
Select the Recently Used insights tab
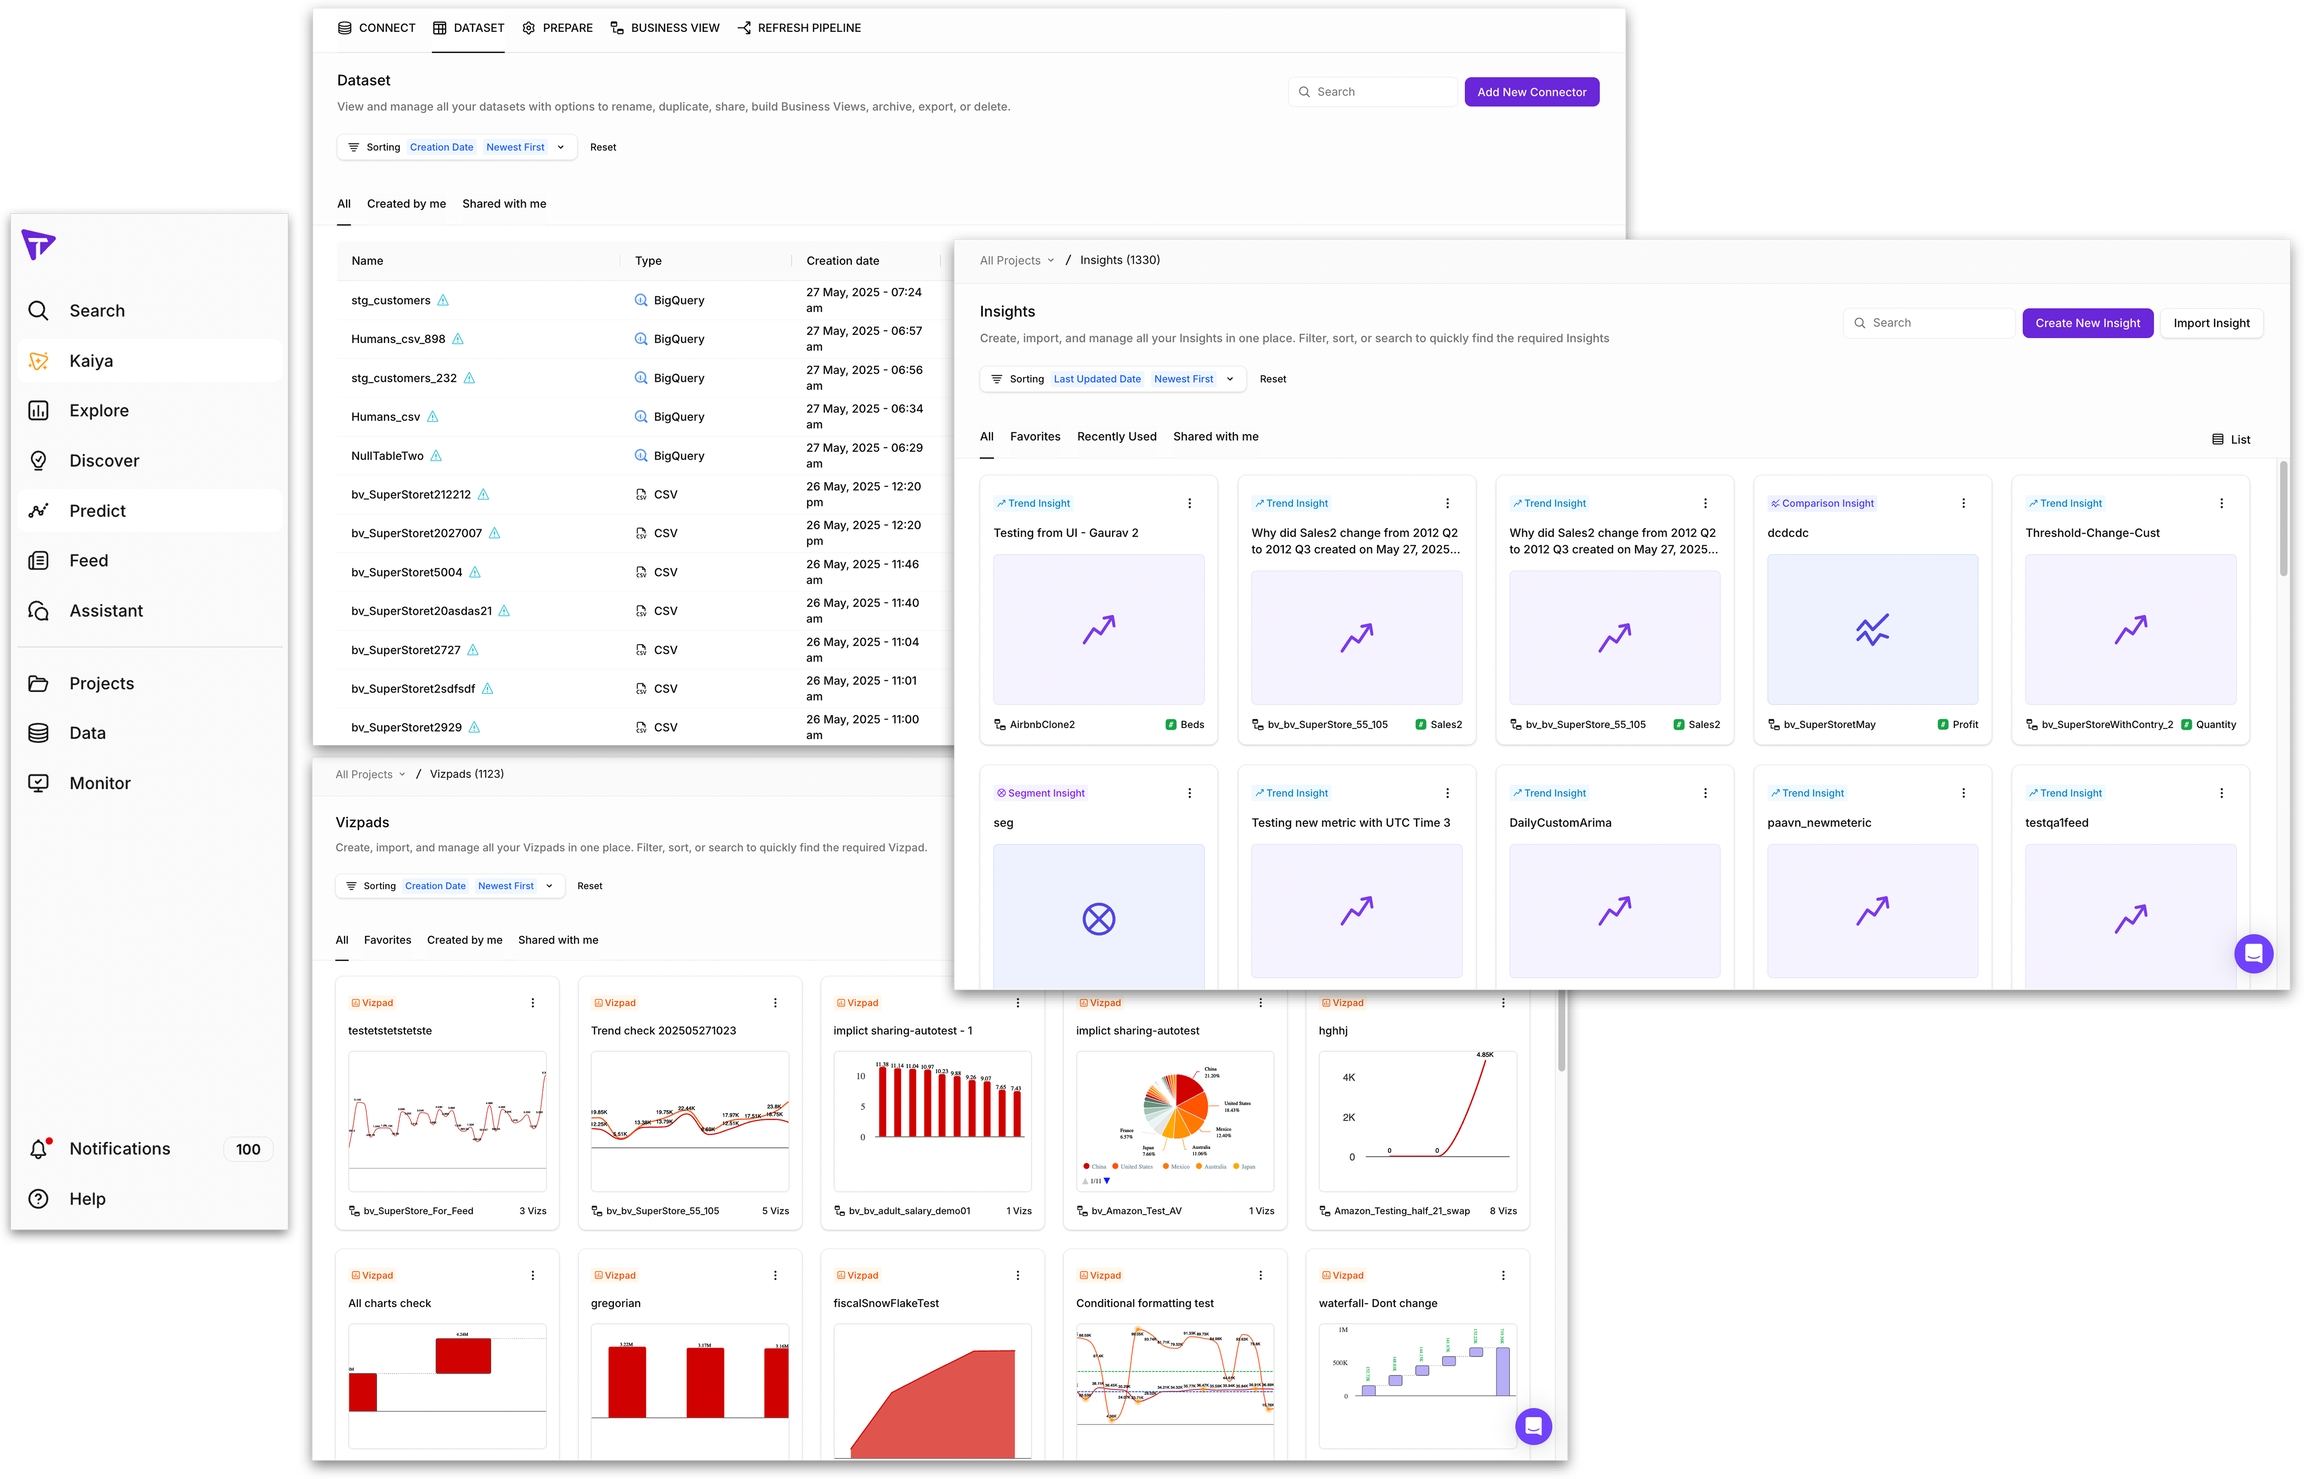click(x=1116, y=436)
